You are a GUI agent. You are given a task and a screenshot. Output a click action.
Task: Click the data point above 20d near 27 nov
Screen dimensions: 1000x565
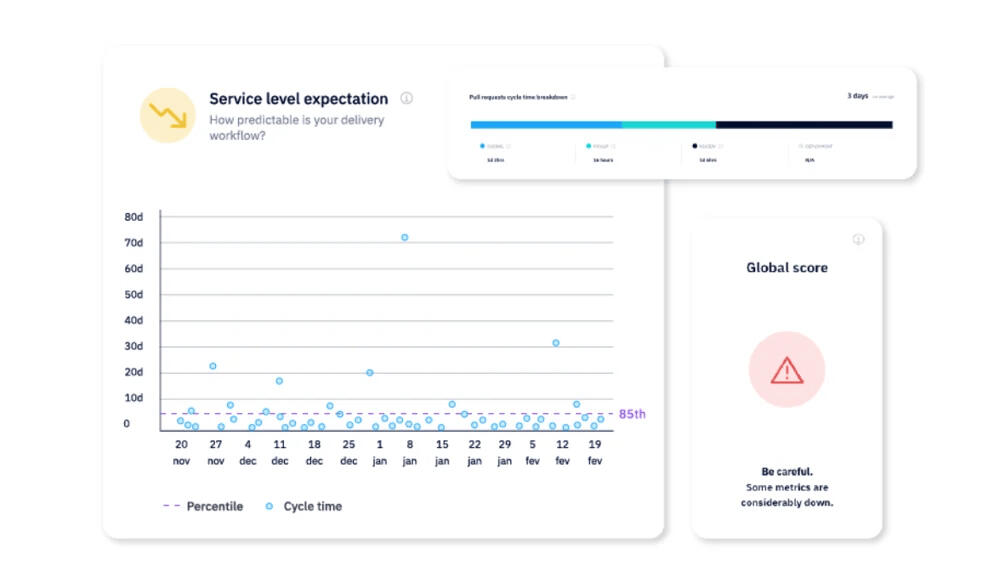(x=213, y=366)
